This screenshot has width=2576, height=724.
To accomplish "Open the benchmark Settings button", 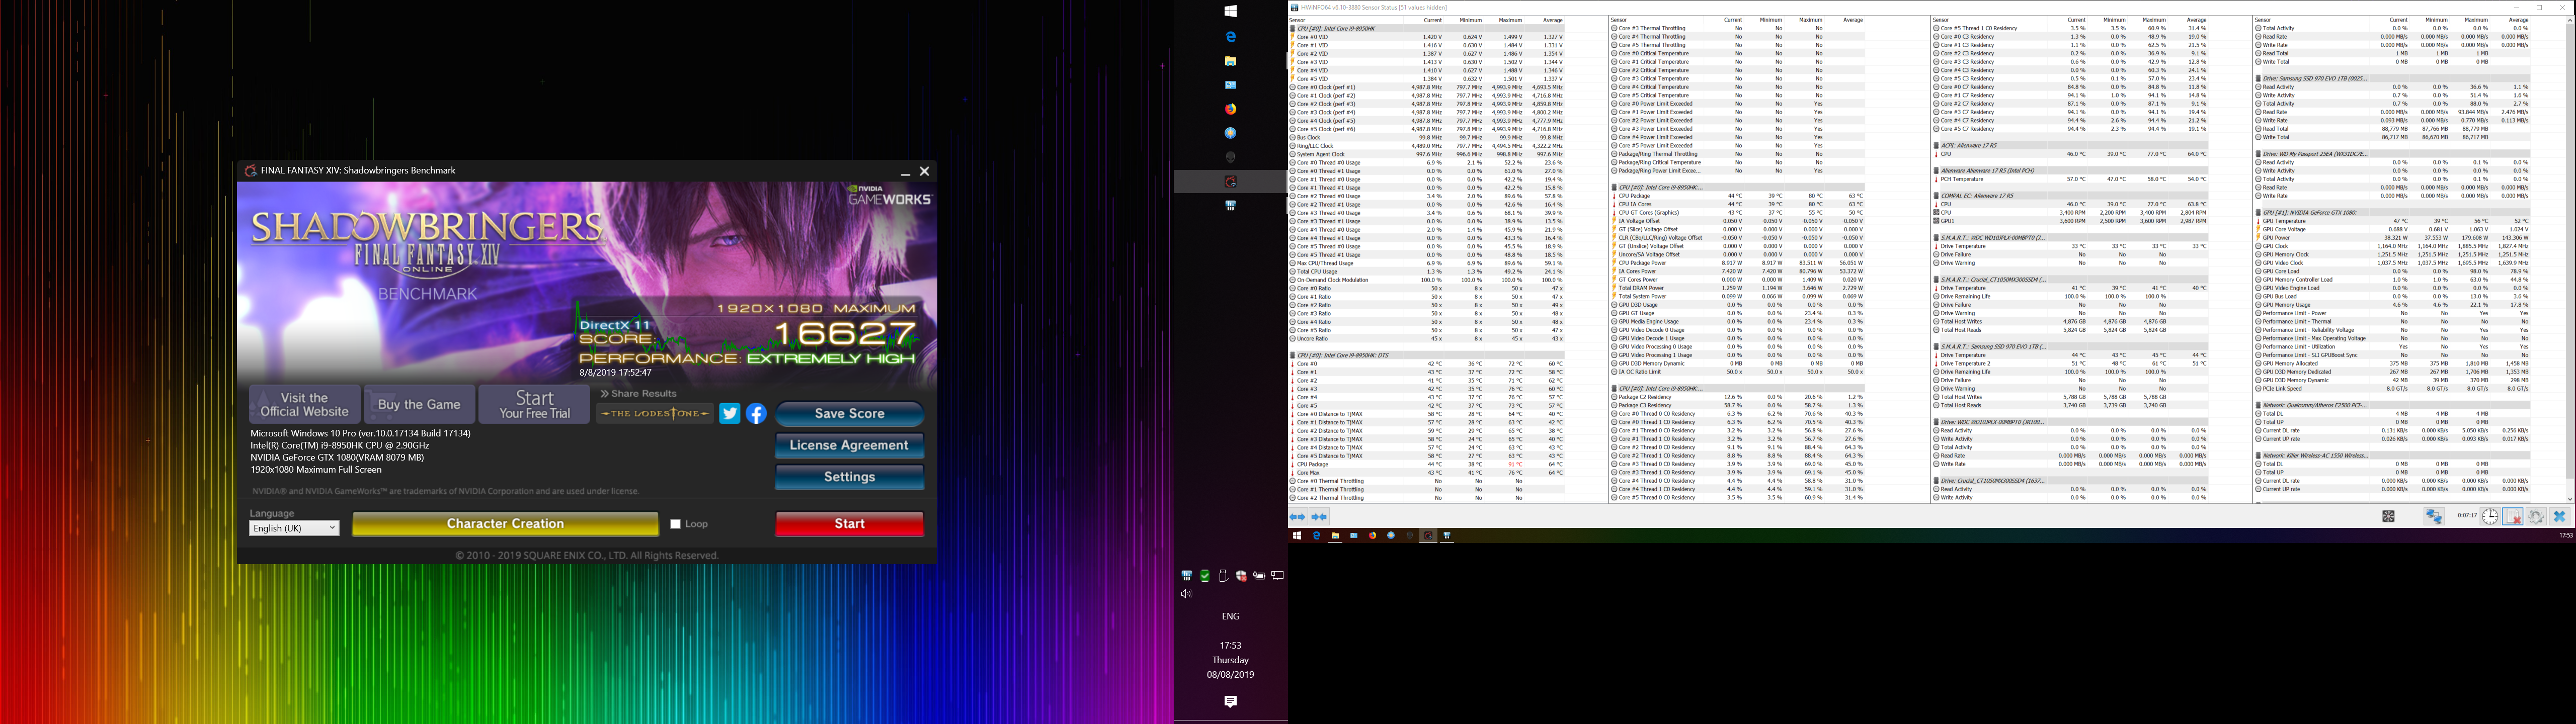I will 849,477.
